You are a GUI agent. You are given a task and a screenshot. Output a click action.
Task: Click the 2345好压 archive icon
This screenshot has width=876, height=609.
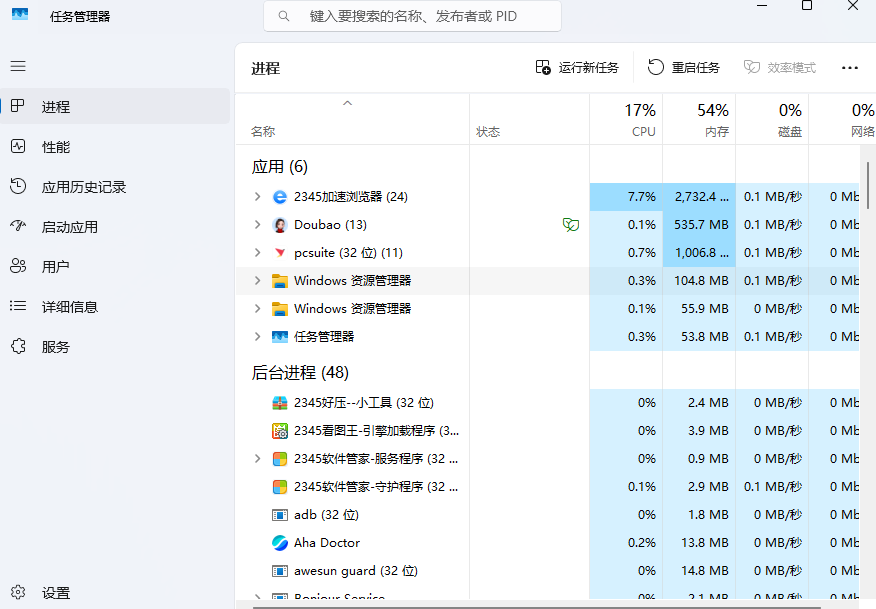click(x=279, y=403)
